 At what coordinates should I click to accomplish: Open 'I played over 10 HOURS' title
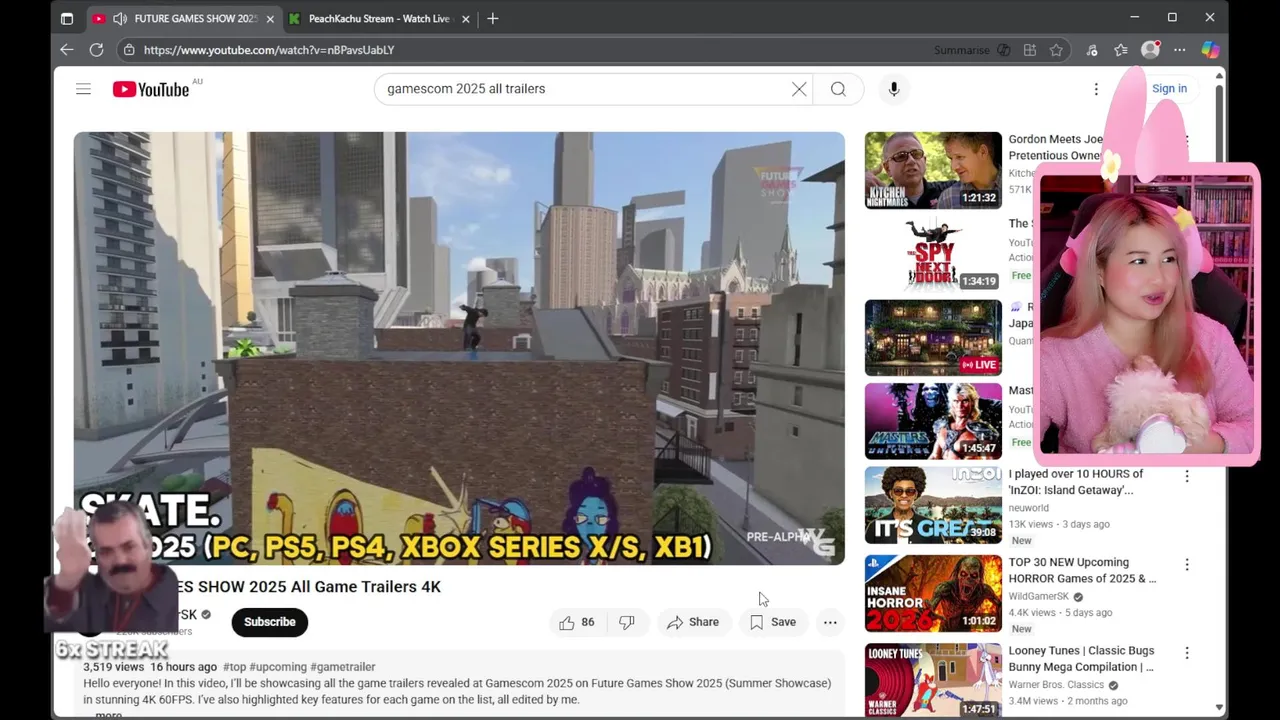tap(1076, 482)
